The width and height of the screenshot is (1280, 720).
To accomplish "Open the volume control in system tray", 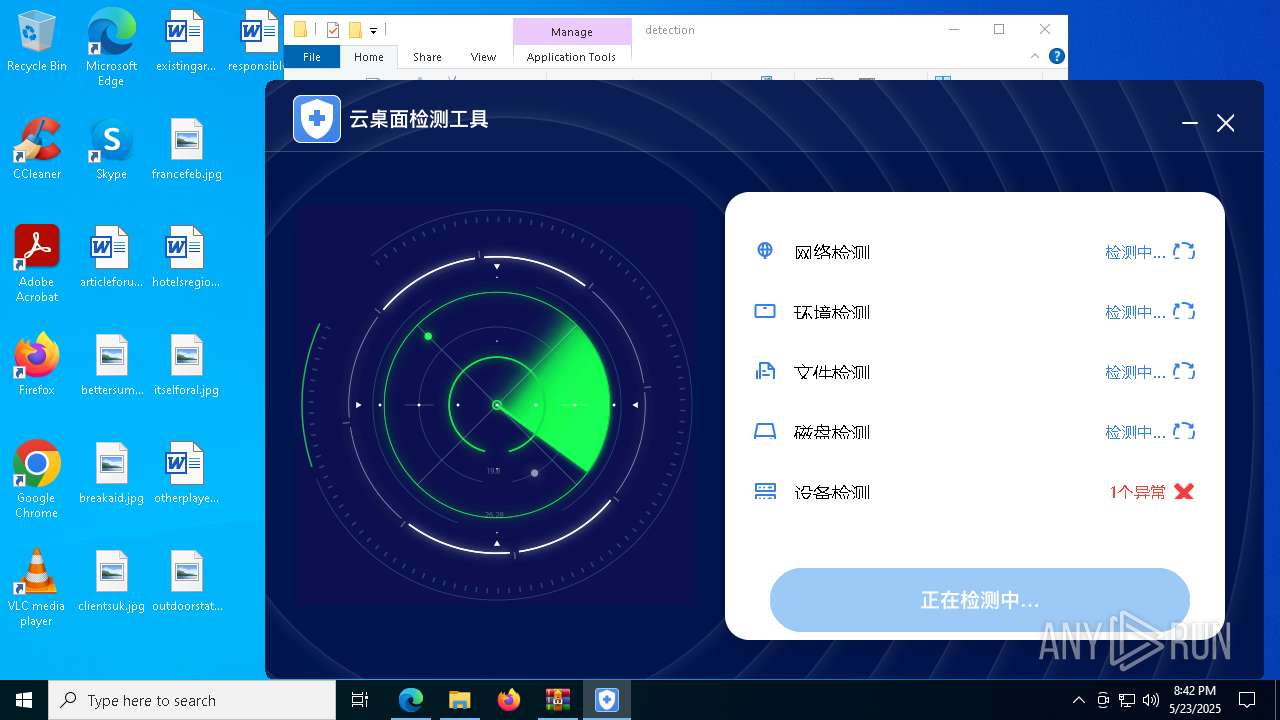I will click(x=1151, y=700).
